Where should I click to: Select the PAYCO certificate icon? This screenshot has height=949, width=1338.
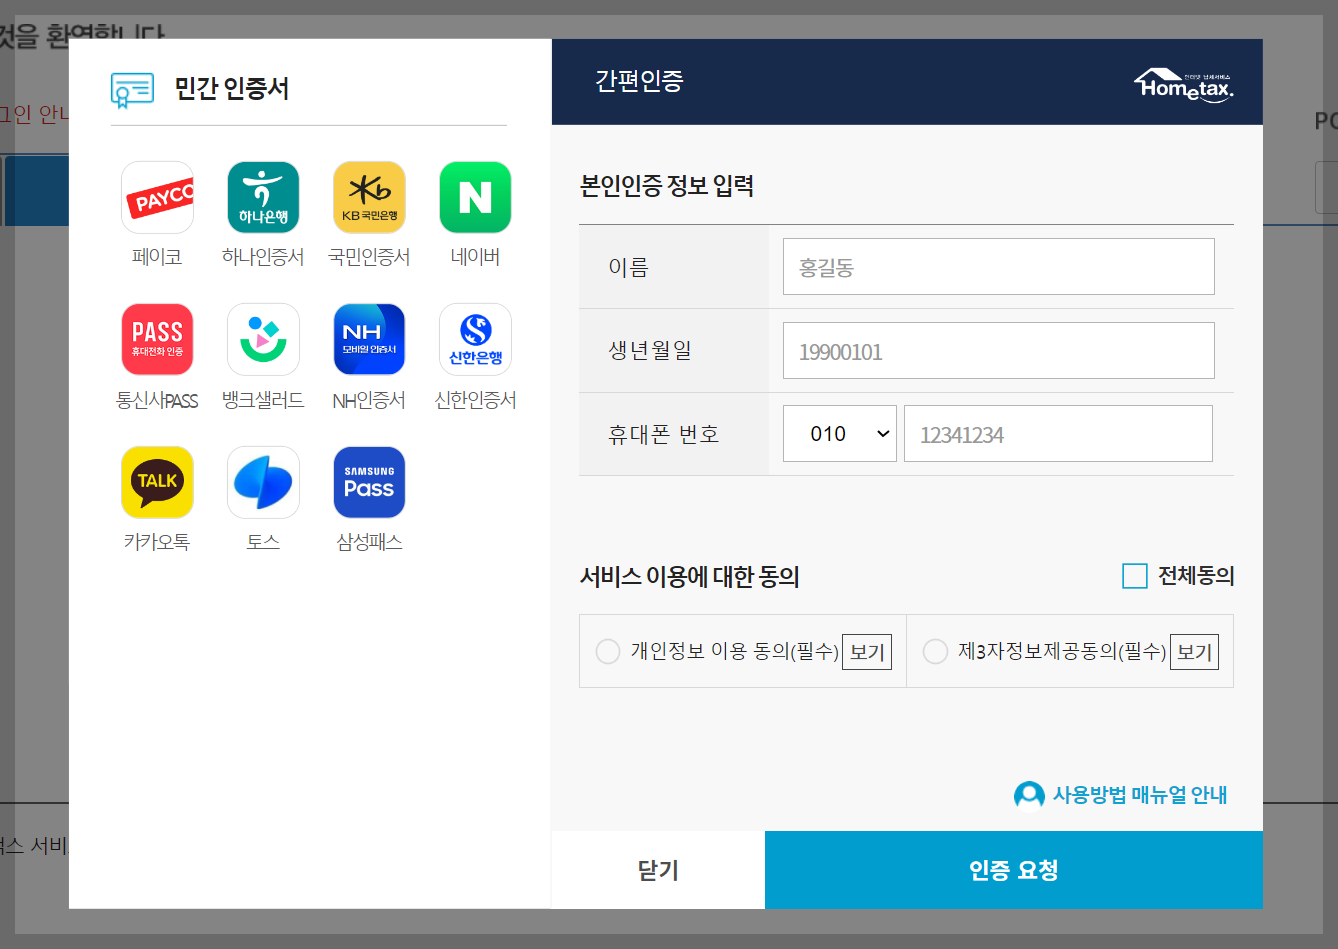click(157, 197)
